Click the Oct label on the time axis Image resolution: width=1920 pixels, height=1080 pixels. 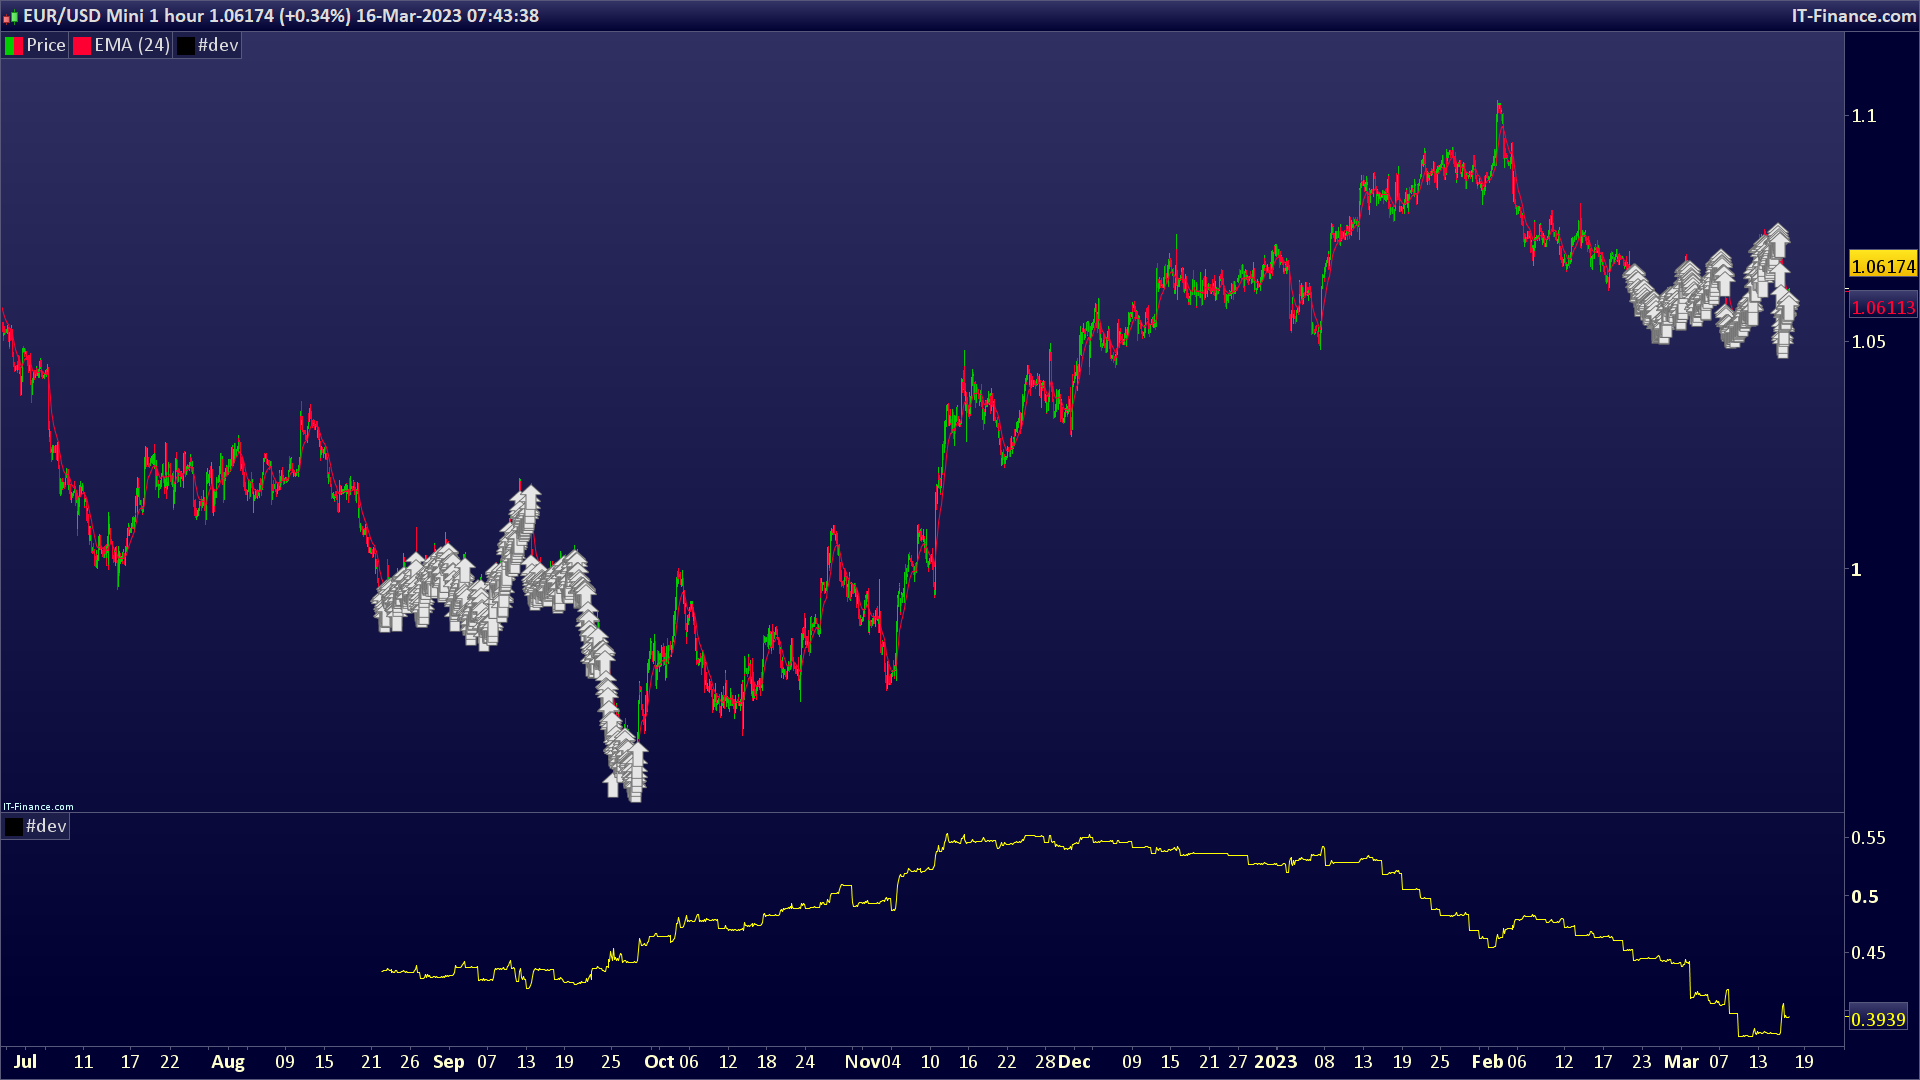659,1062
